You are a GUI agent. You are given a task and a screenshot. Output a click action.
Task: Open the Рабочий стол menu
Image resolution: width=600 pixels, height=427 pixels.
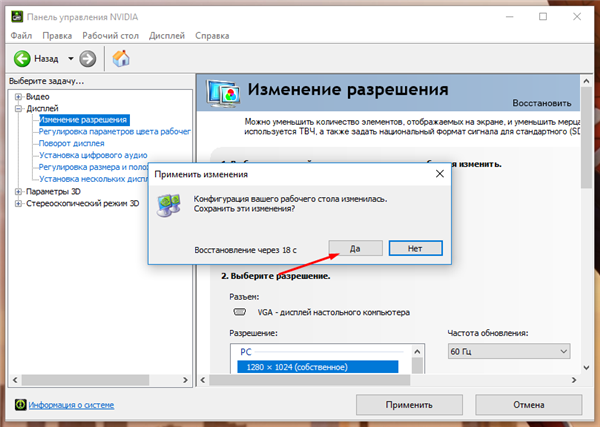tap(110, 36)
